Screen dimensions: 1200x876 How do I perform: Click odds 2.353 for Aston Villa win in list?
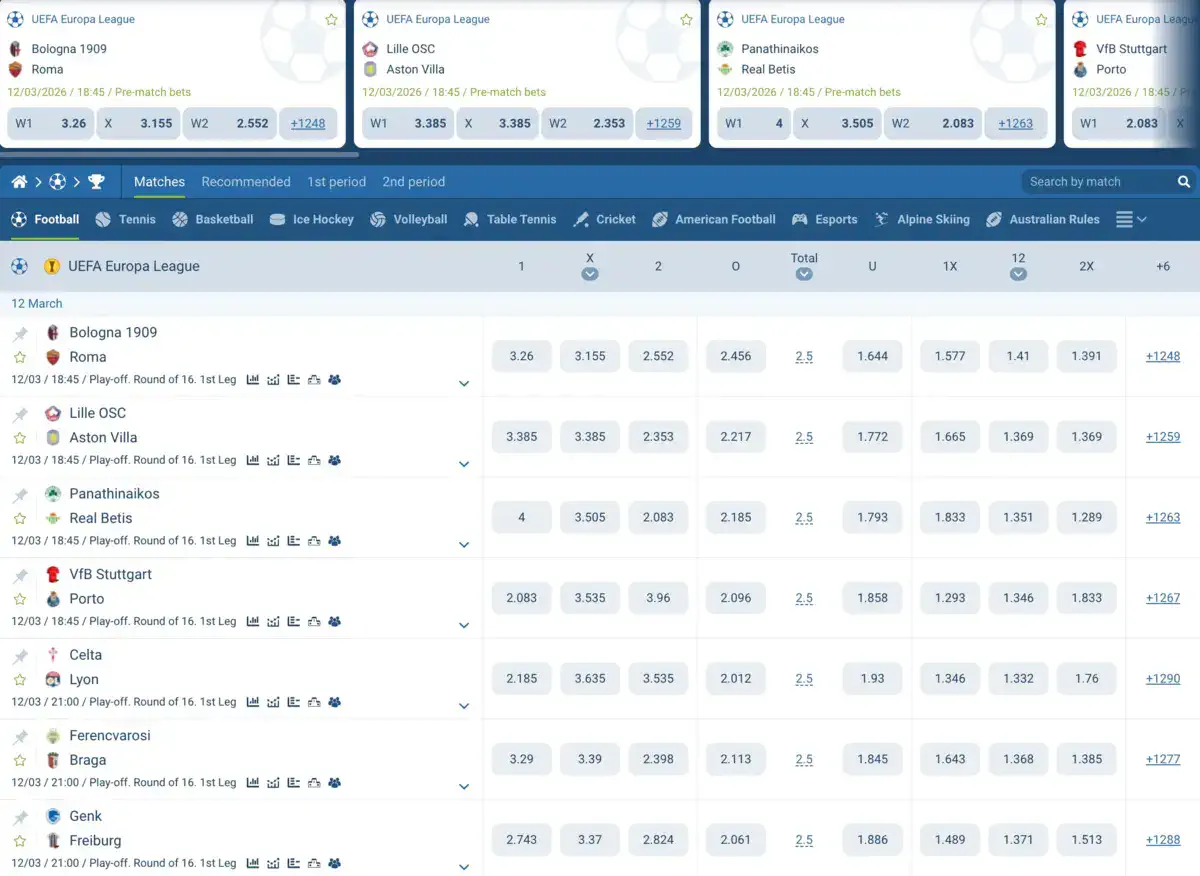[658, 437]
